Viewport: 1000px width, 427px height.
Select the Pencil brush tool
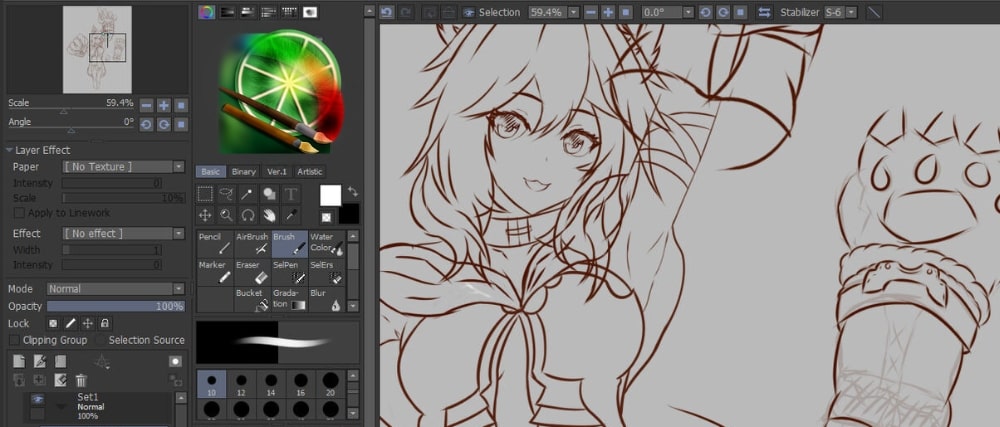214,243
